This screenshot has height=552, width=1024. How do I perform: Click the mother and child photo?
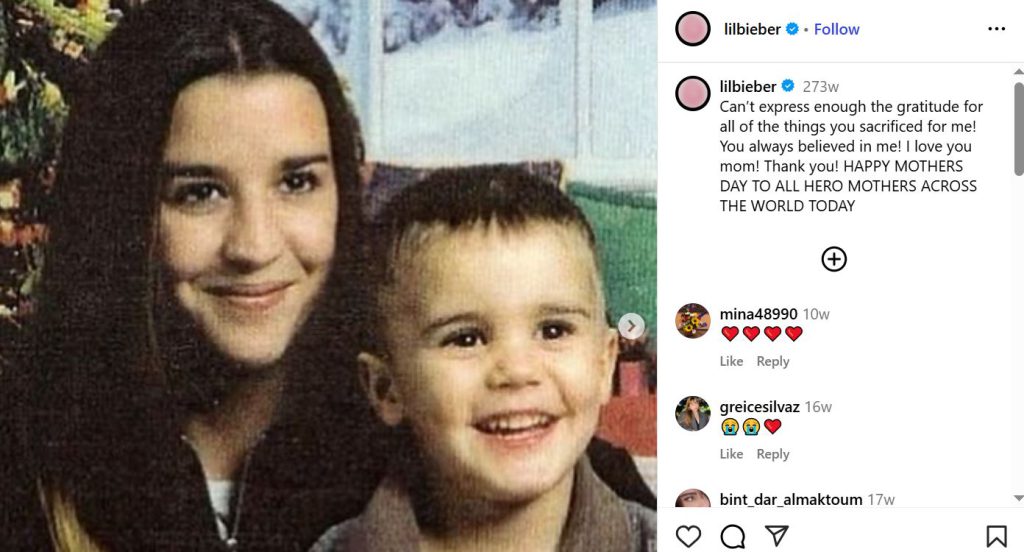[x=328, y=276]
